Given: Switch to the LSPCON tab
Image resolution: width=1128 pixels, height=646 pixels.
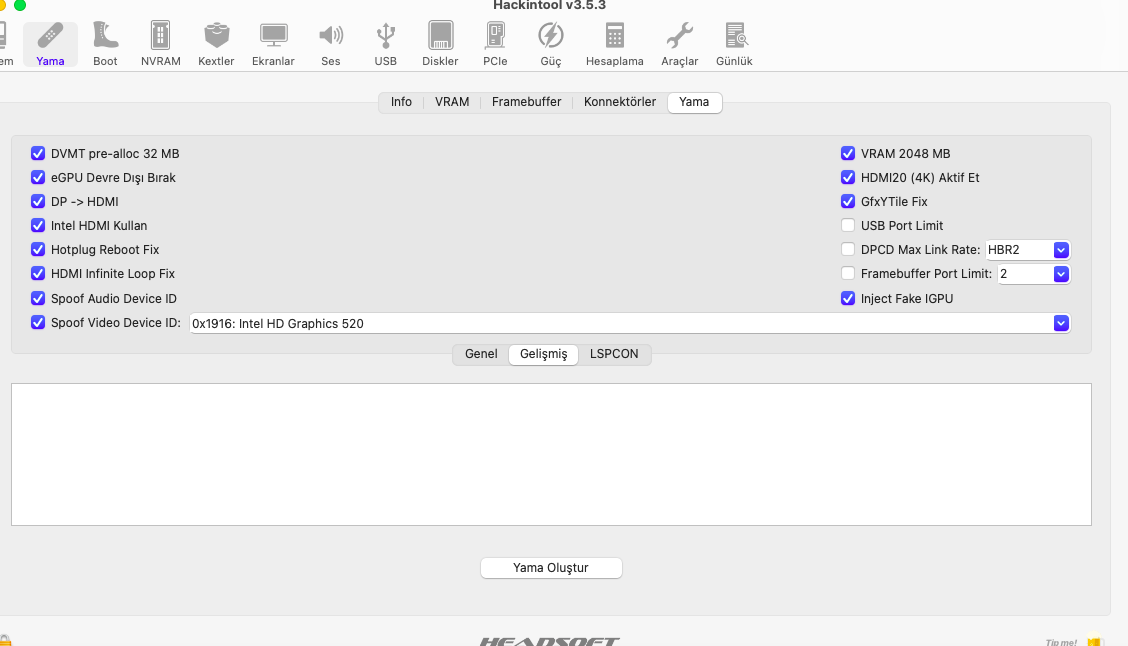Looking at the screenshot, I should click(x=614, y=354).
